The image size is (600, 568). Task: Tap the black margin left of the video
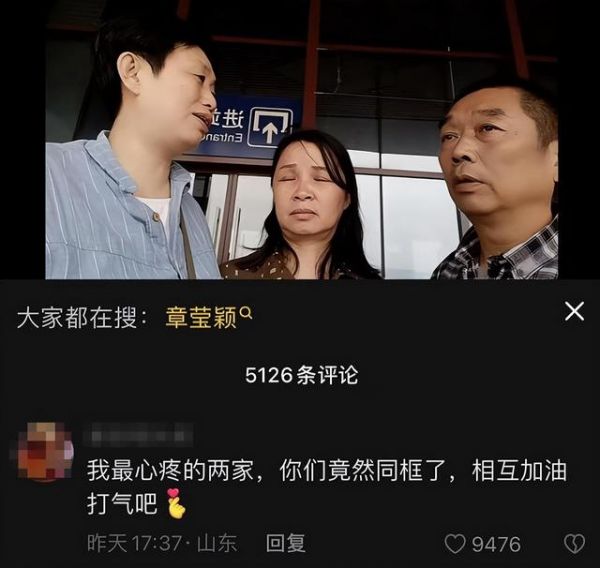pyautogui.click(x=23, y=139)
